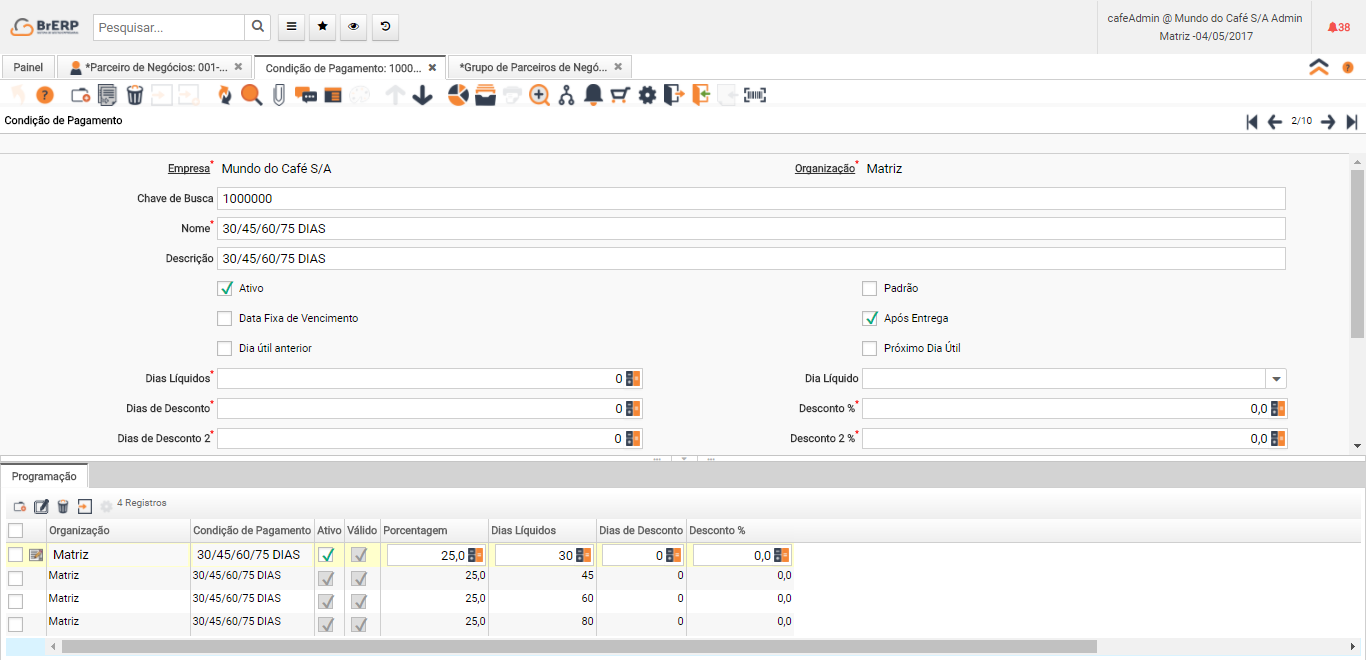Uncheck the Ativo checkbox
Screen dimensions: 1366x660
pyautogui.click(x=225, y=289)
